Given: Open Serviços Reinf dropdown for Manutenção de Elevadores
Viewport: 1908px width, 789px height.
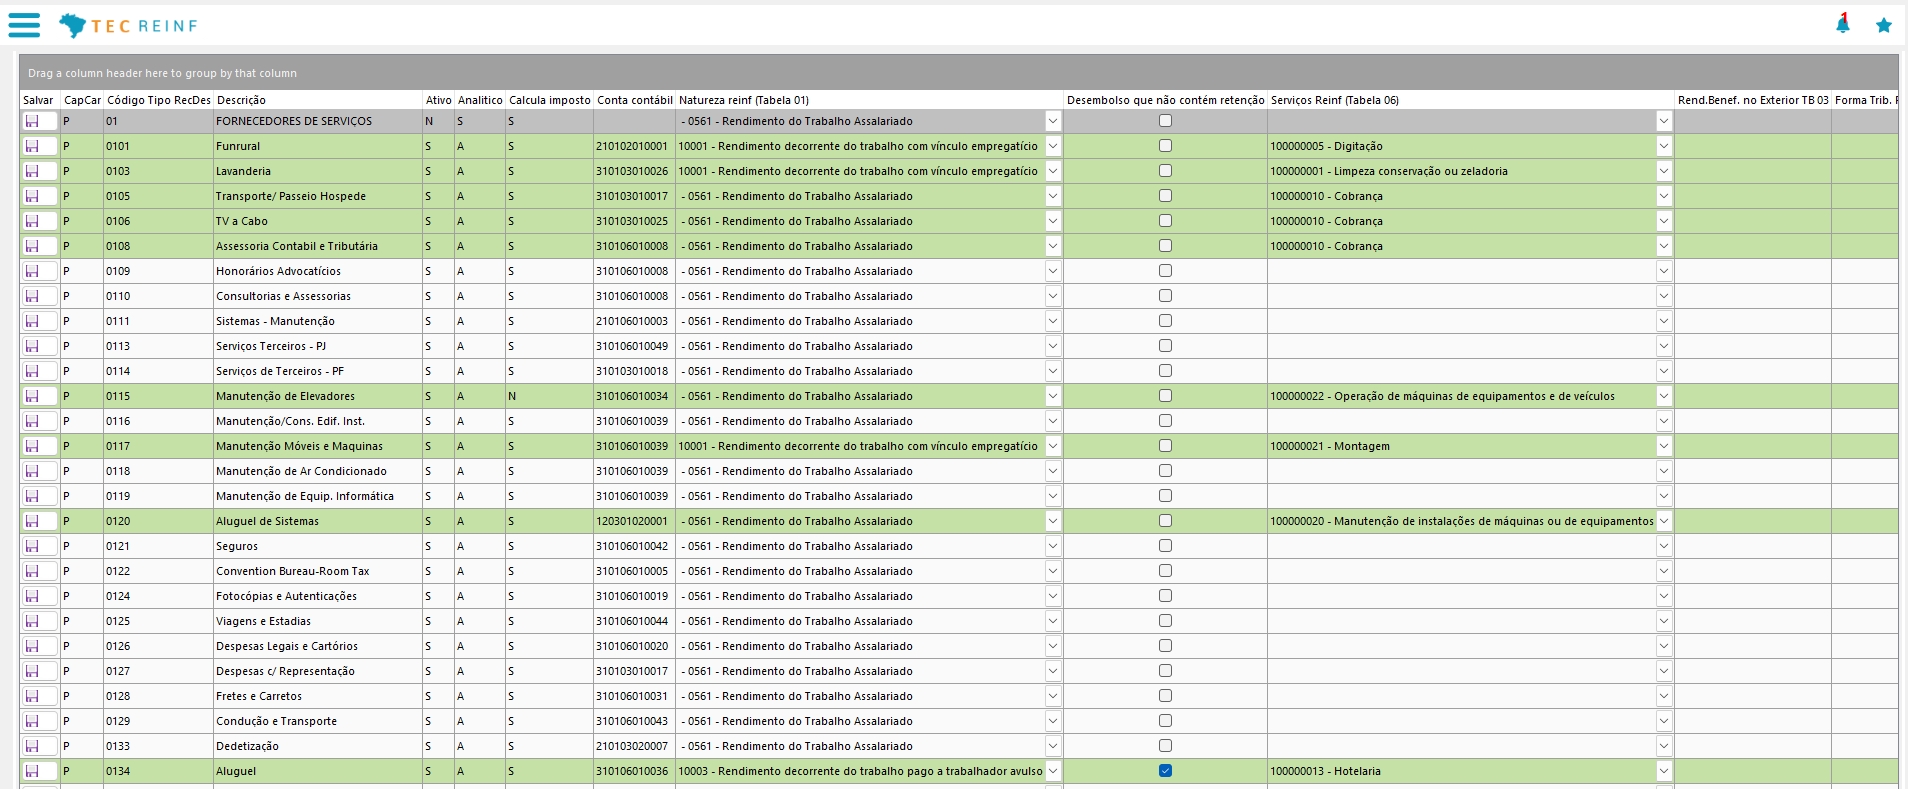Looking at the screenshot, I should coord(1664,396).
